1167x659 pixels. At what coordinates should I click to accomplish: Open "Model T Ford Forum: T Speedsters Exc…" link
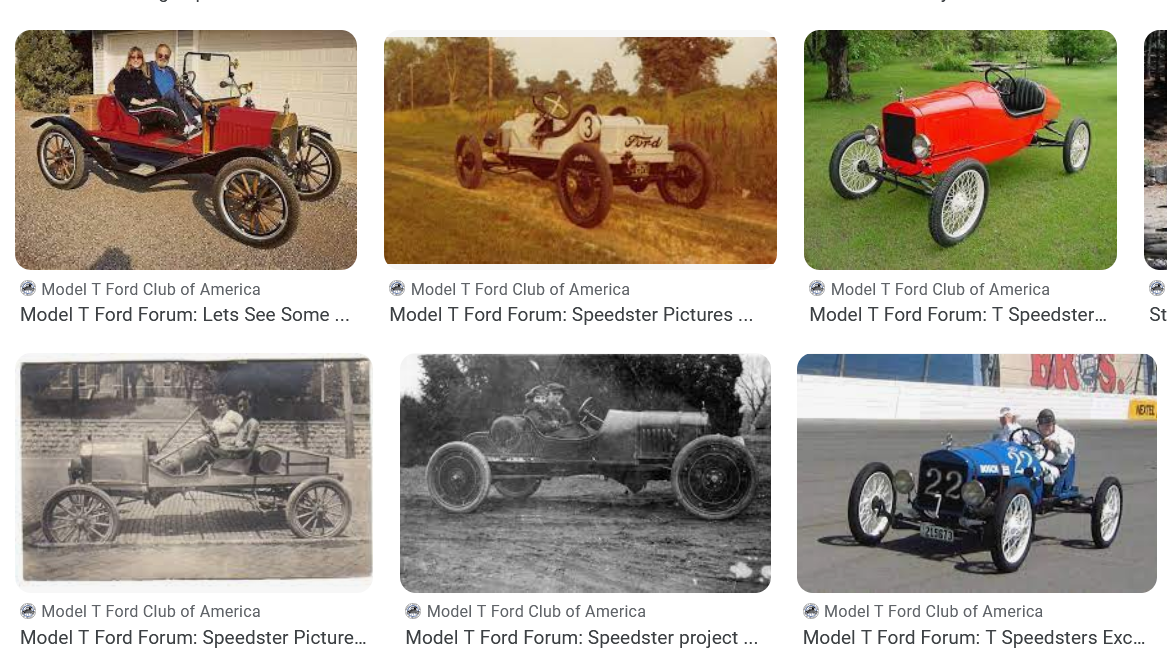click(x=974, y=638)
